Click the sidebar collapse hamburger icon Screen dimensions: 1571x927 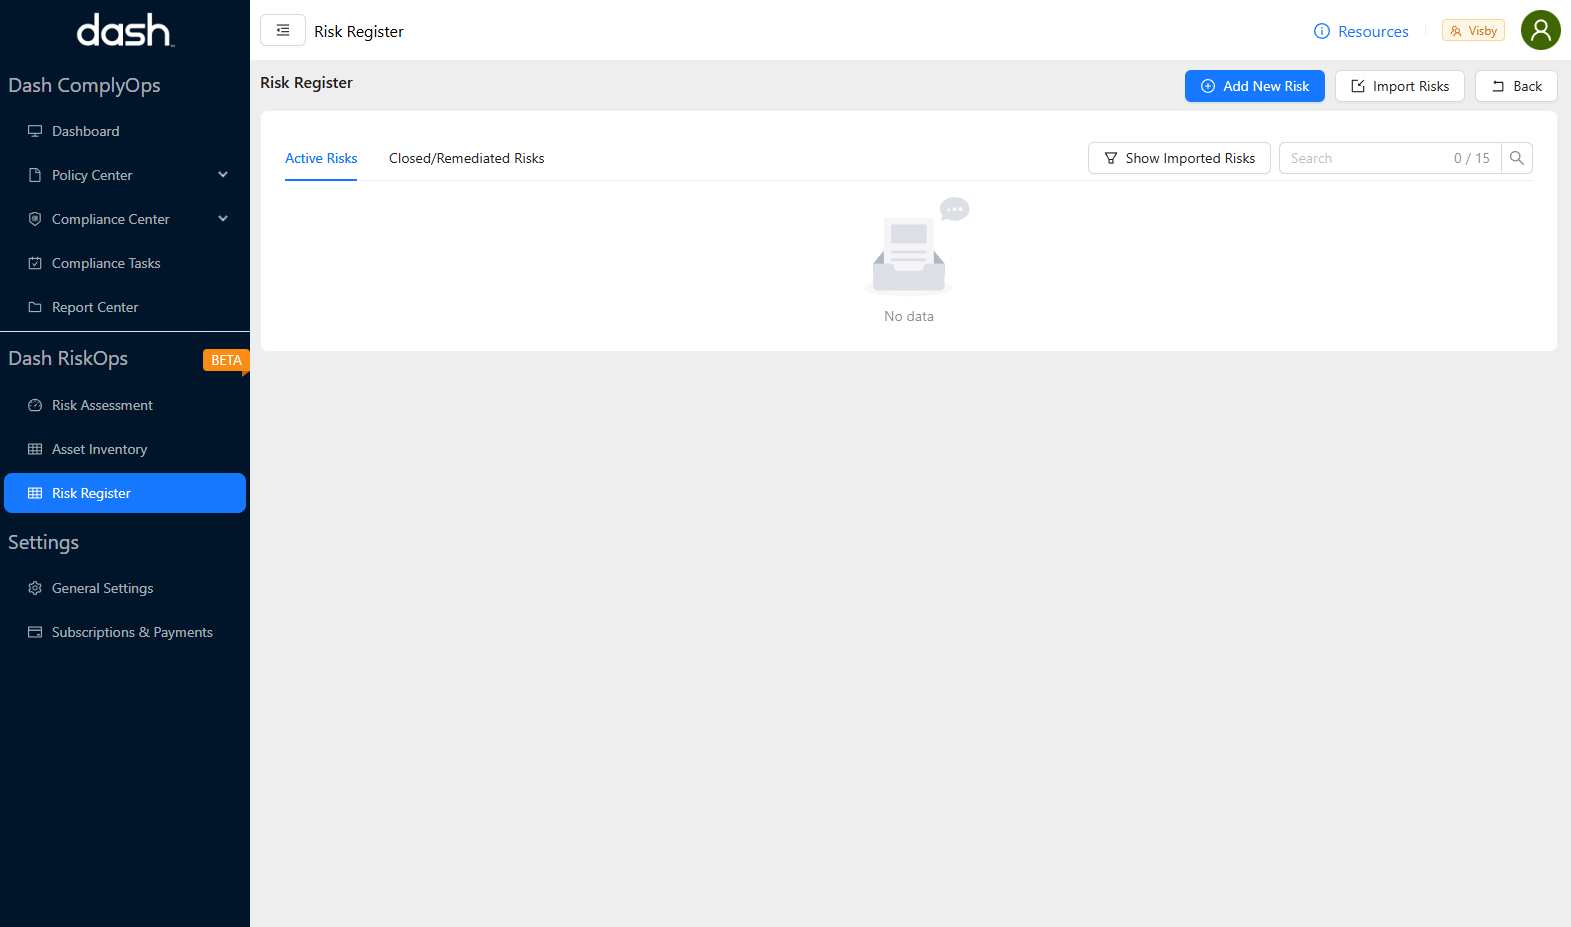[283, 31]
